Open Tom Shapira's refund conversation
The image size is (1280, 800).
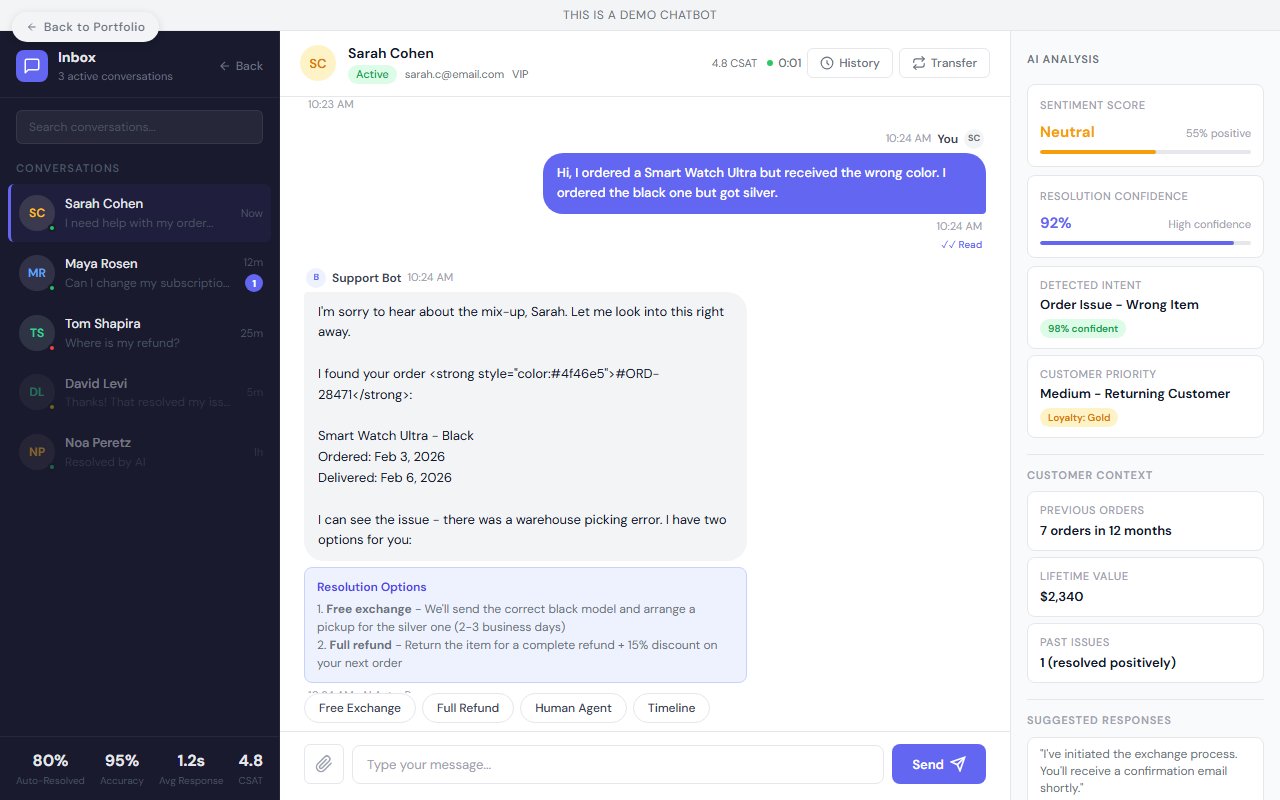pyautogui.click(x=139, y=333)
